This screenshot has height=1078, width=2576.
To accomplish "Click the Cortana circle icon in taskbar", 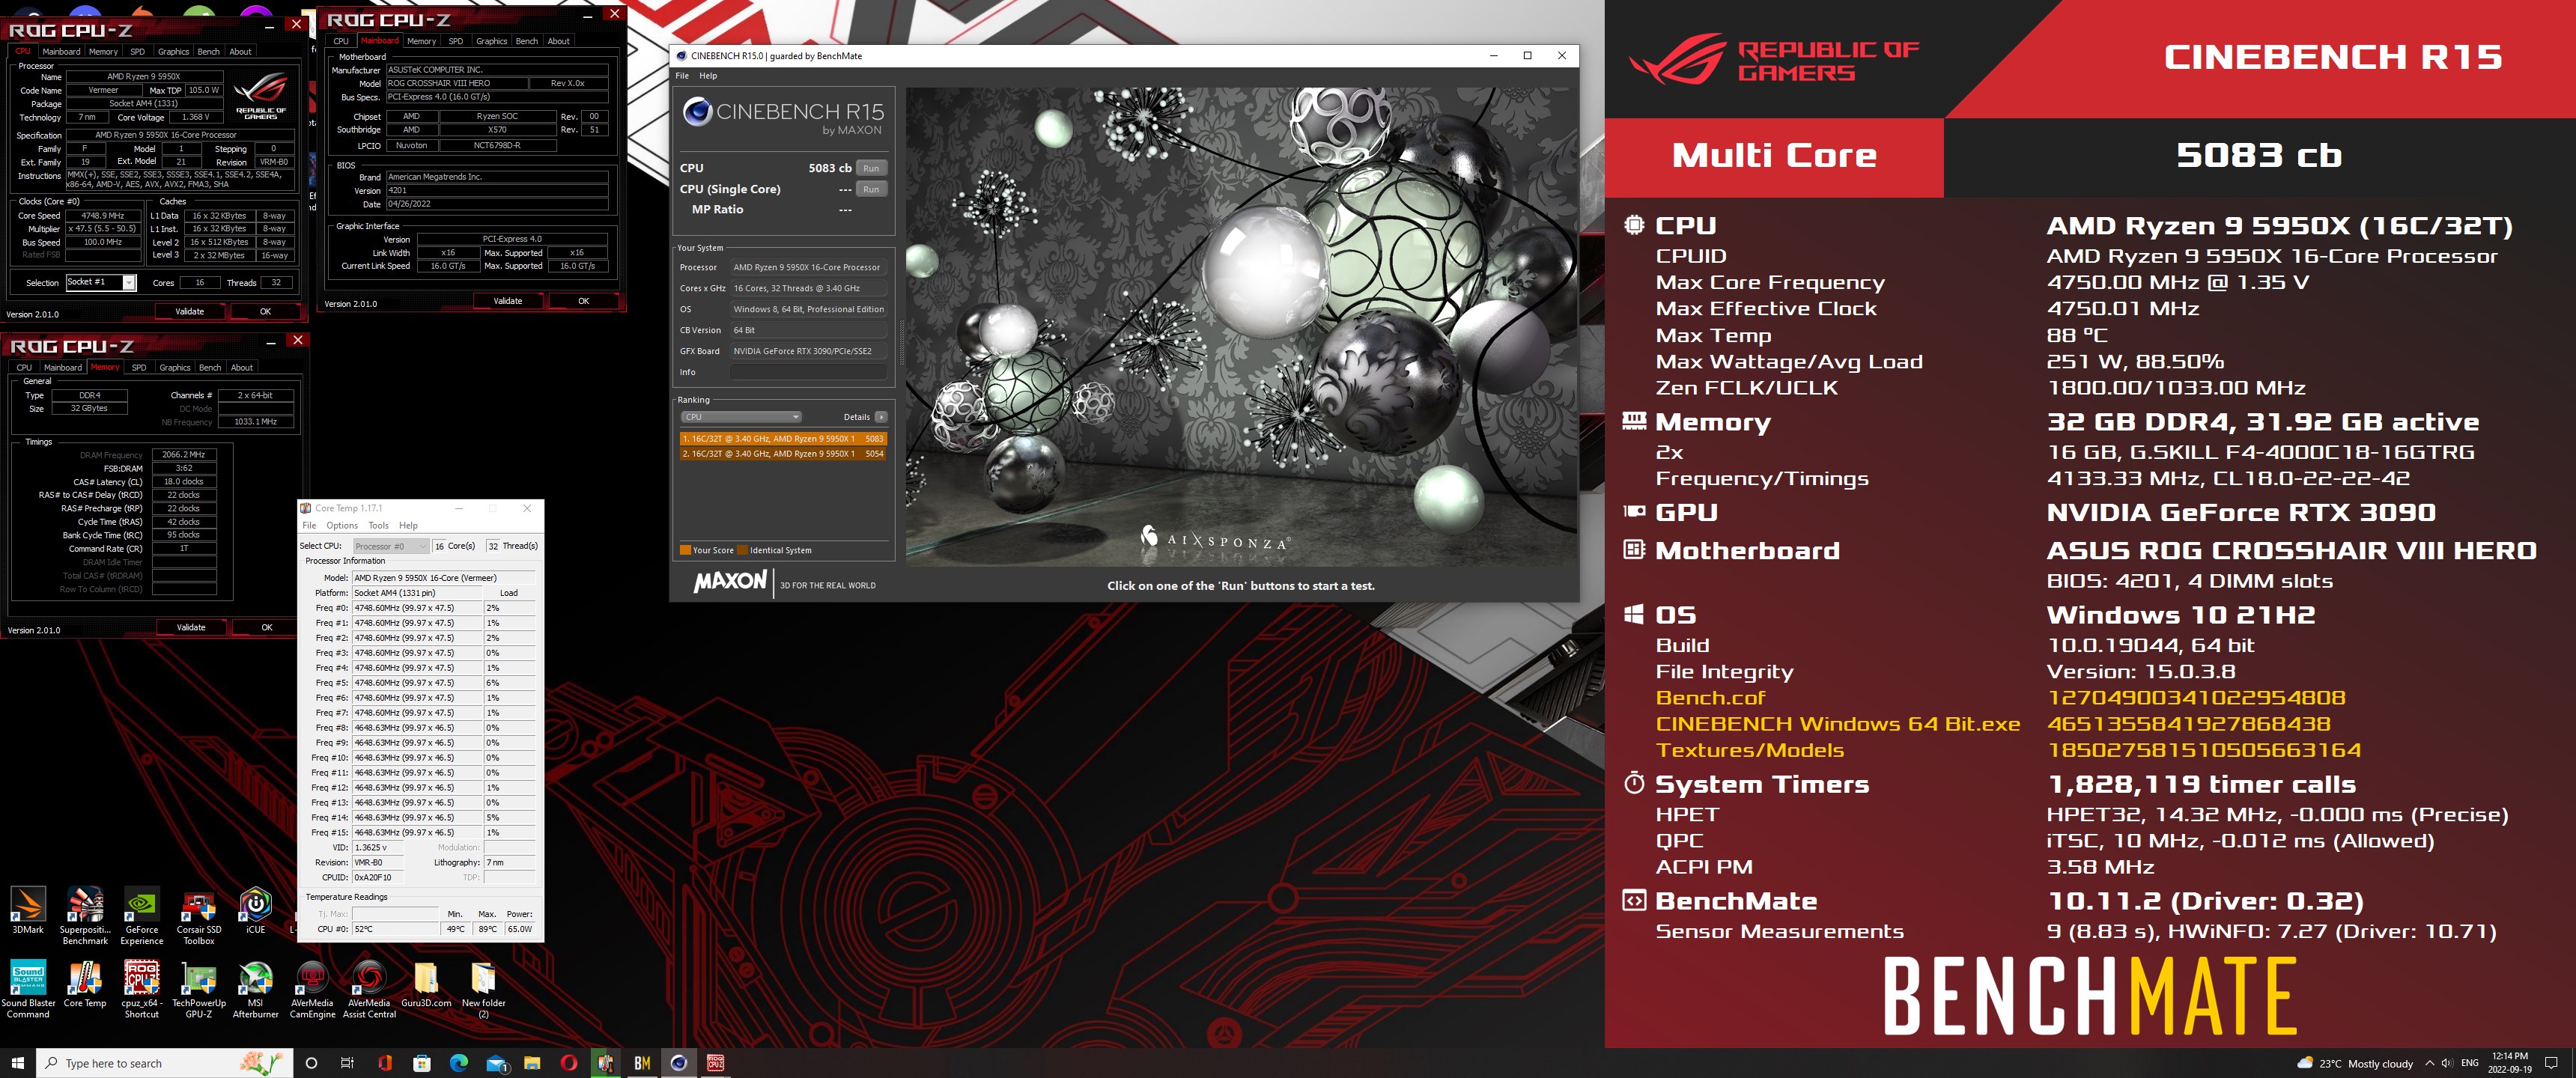I will point(311,1063).
